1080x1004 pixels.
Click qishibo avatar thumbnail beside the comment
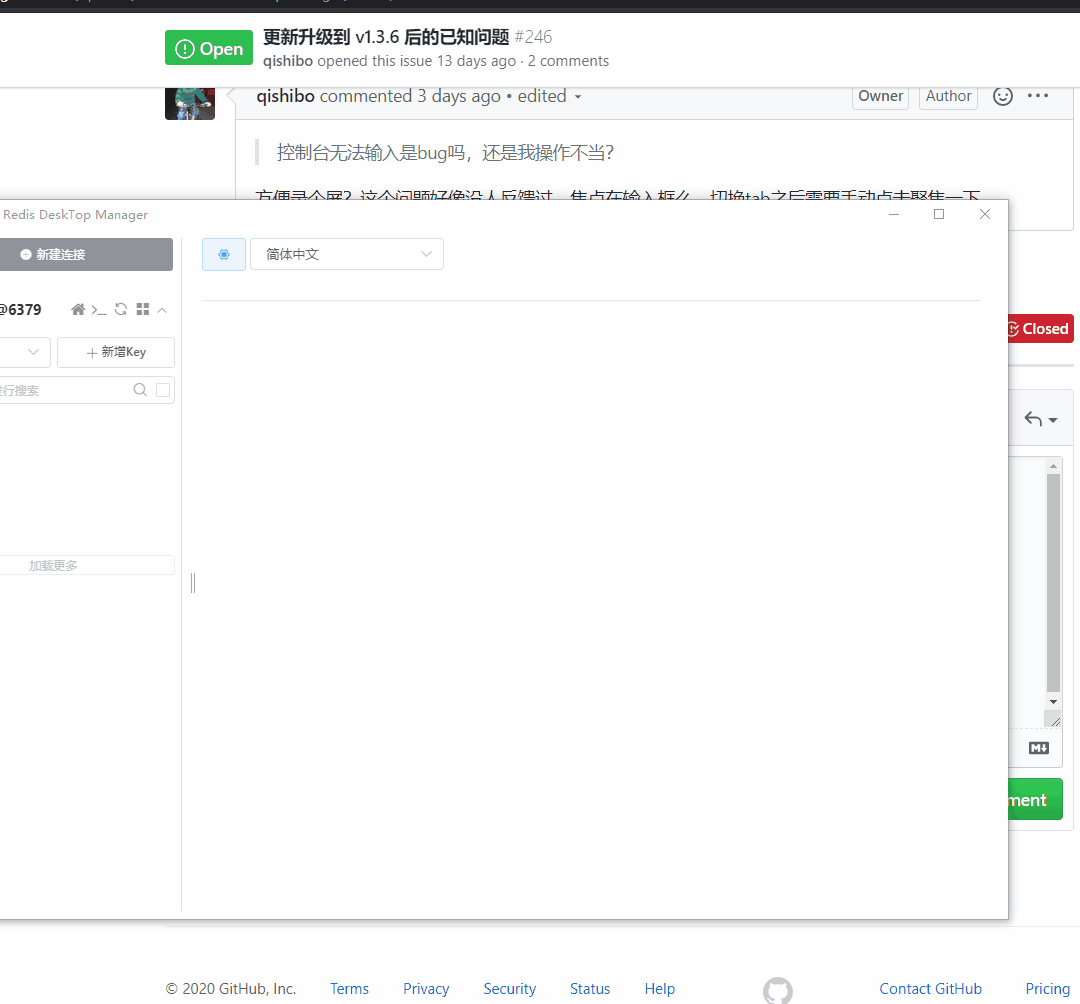190,103
